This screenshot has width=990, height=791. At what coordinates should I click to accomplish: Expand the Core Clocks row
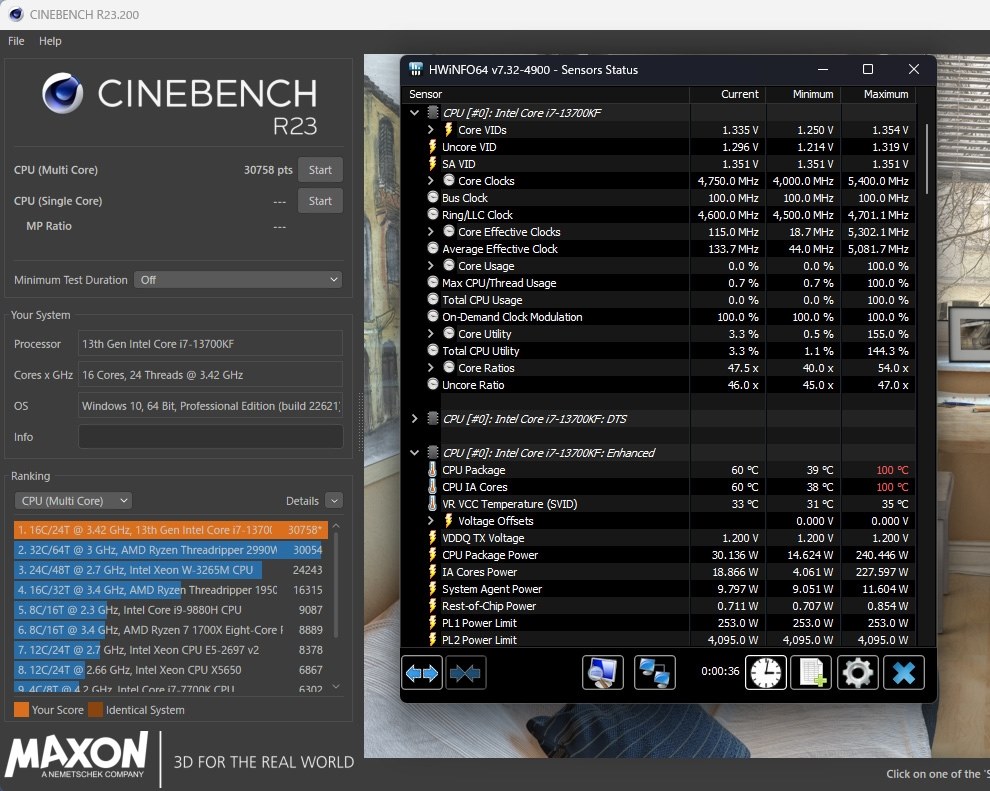431,181
